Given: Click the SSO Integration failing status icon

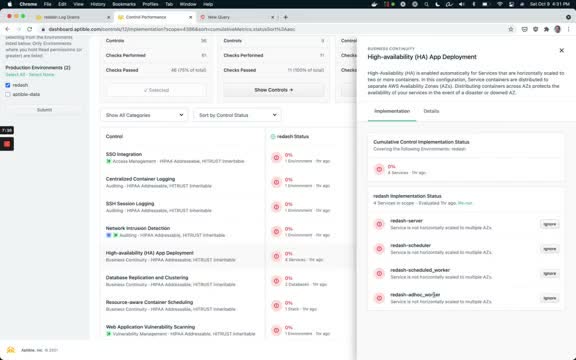Looking at the screenshot, I should (x=276, y=158).
